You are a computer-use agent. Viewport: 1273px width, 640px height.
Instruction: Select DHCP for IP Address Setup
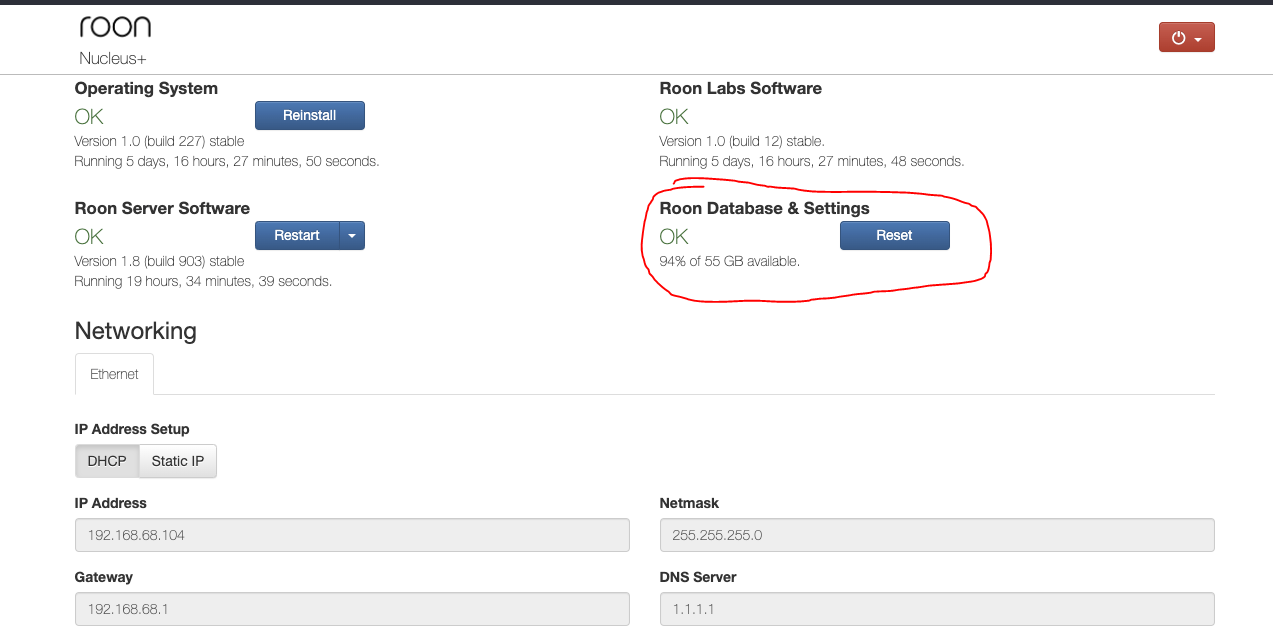point(106,461)
